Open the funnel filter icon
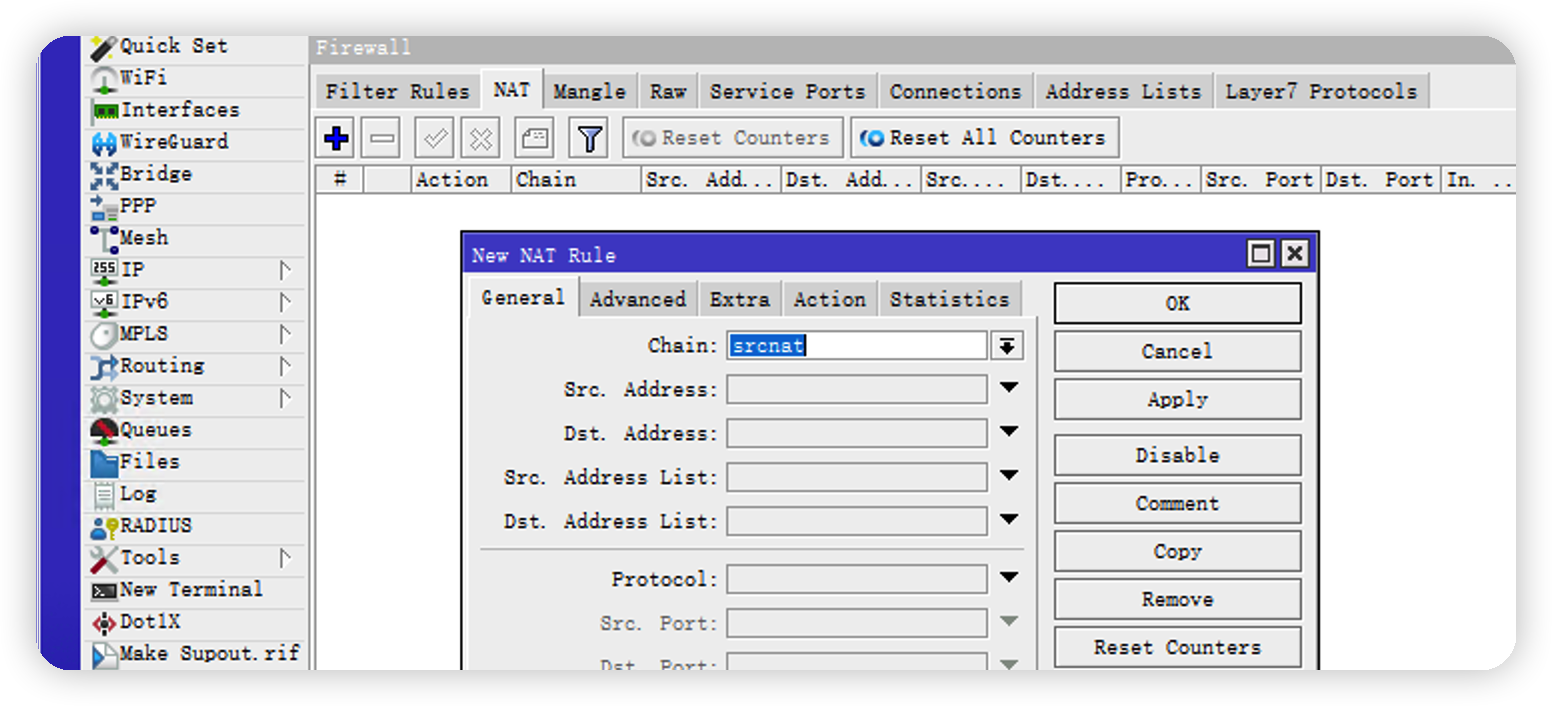Viewport: 1552px width, 706px height. pos(589,138)
